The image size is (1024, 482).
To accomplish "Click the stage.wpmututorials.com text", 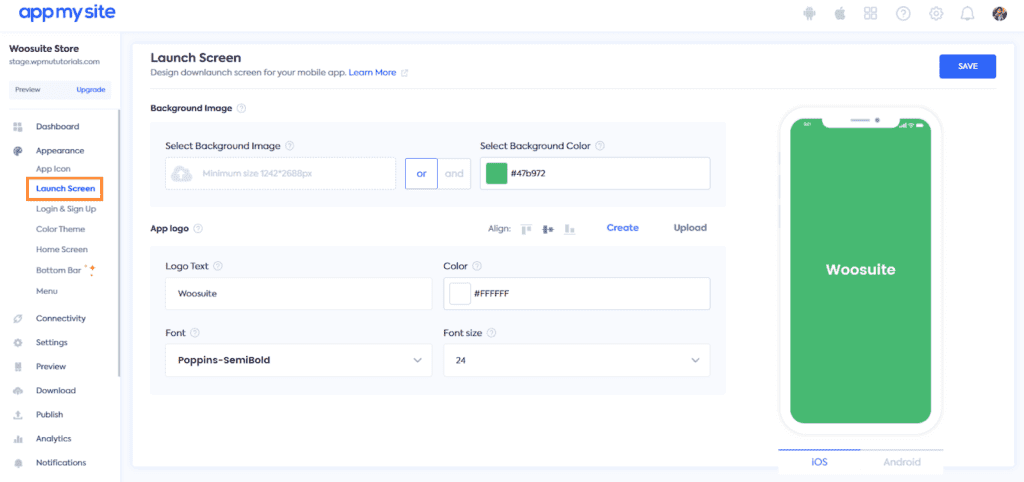I will [54, 62].
